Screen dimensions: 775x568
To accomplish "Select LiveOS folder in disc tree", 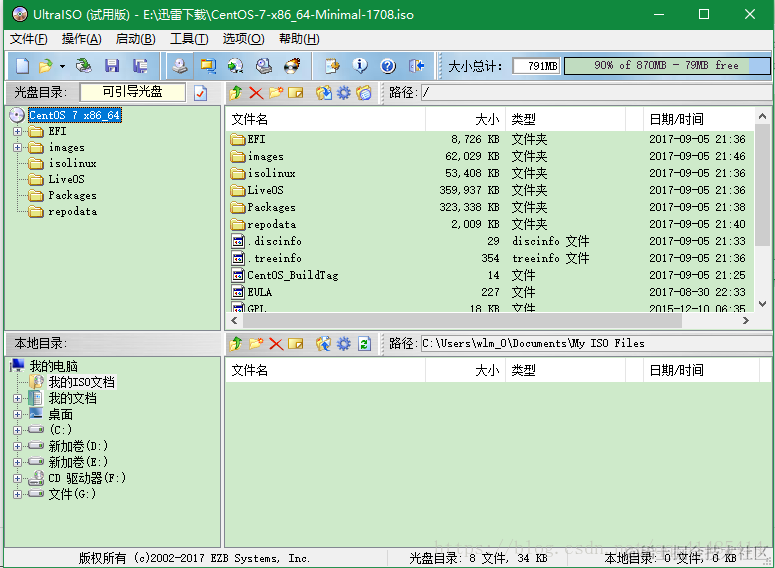I will 66,179.
